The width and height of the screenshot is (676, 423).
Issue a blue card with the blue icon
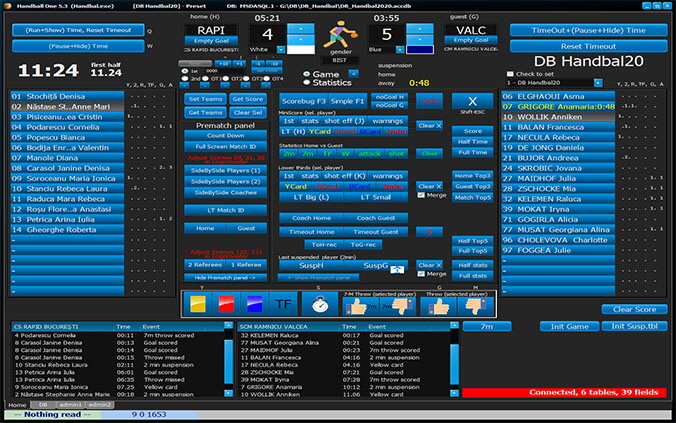click(254, 304)
